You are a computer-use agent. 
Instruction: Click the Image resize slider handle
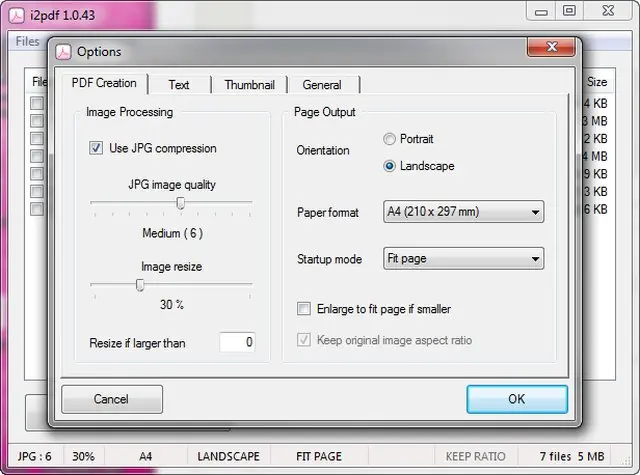140,285
